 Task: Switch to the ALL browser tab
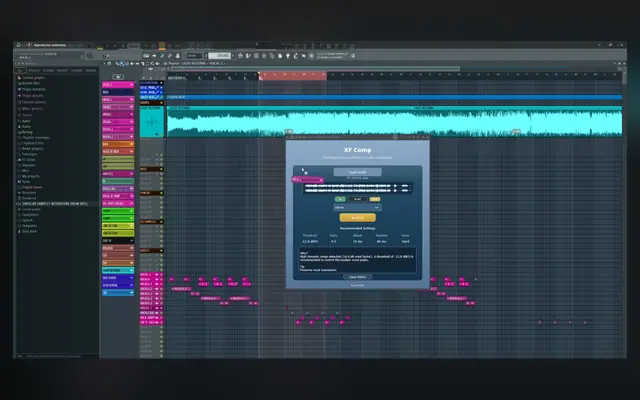[x=19, y=71]
